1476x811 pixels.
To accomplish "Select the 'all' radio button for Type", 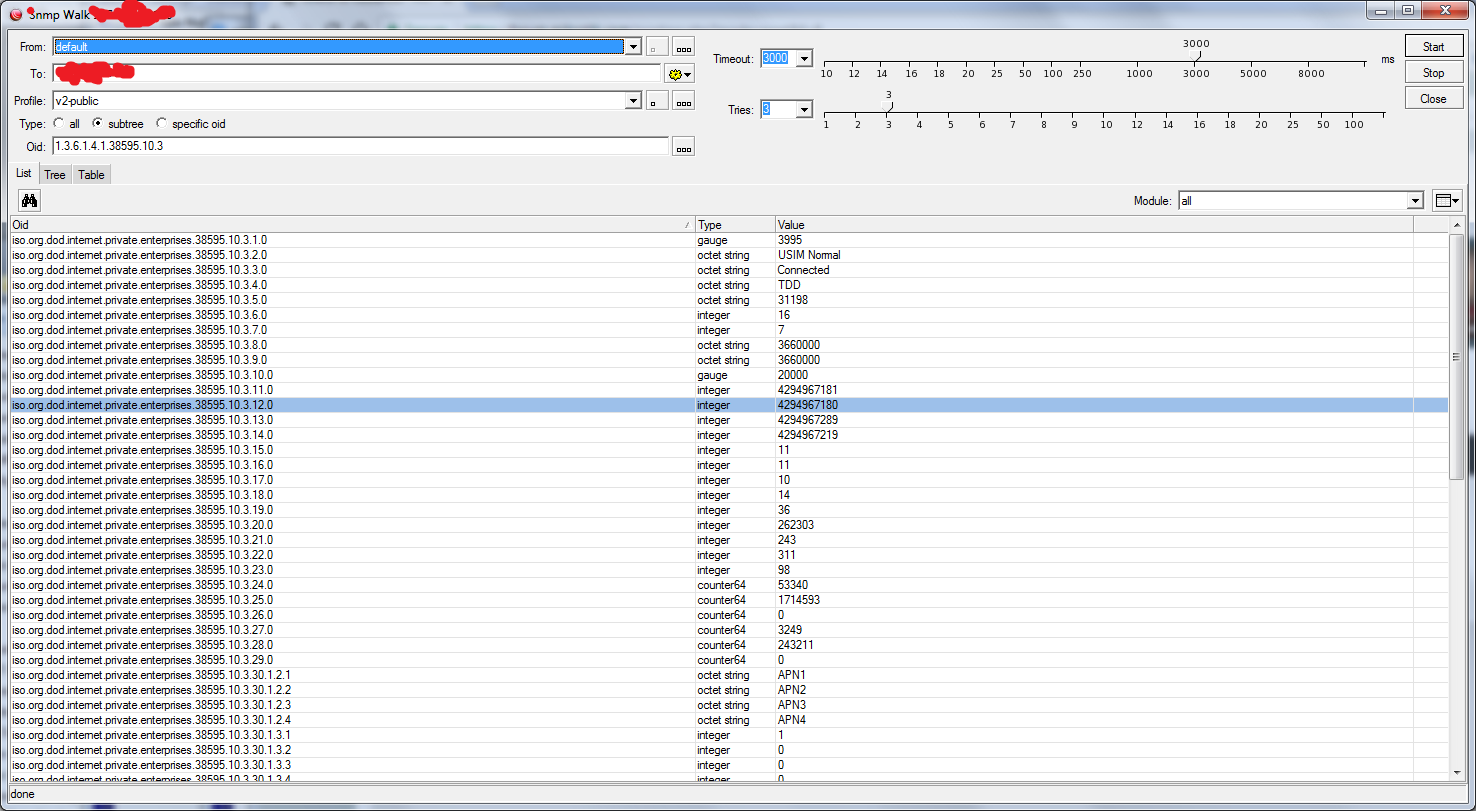I will coord(58,123).
